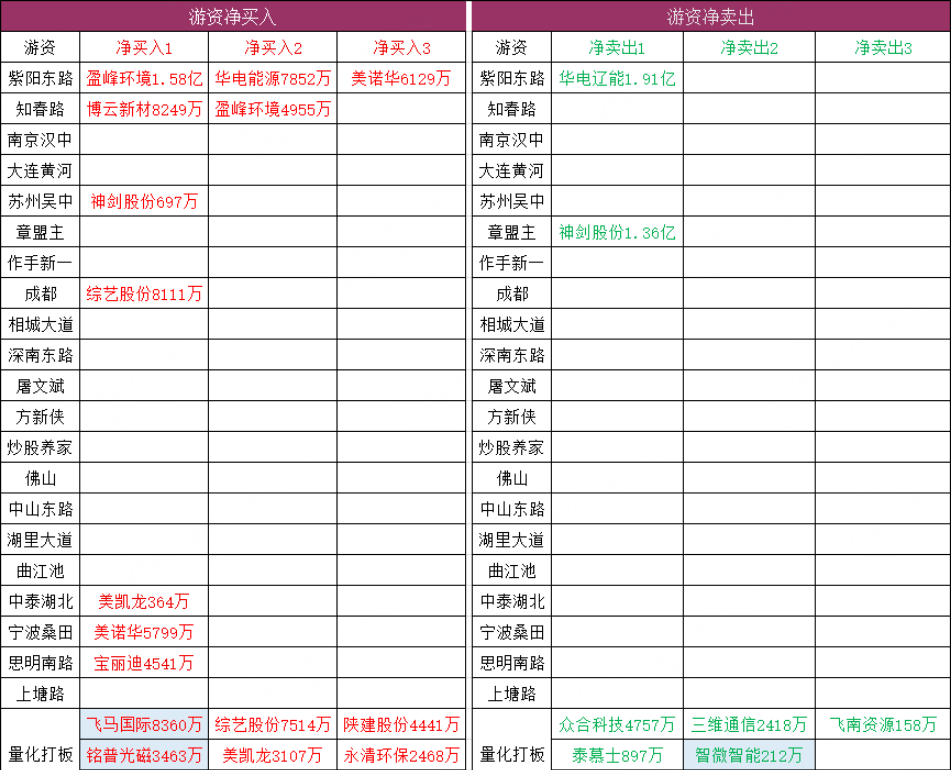Select the 净买入2 column header
The width and height of the screenshot is (952, 770).
273,47
